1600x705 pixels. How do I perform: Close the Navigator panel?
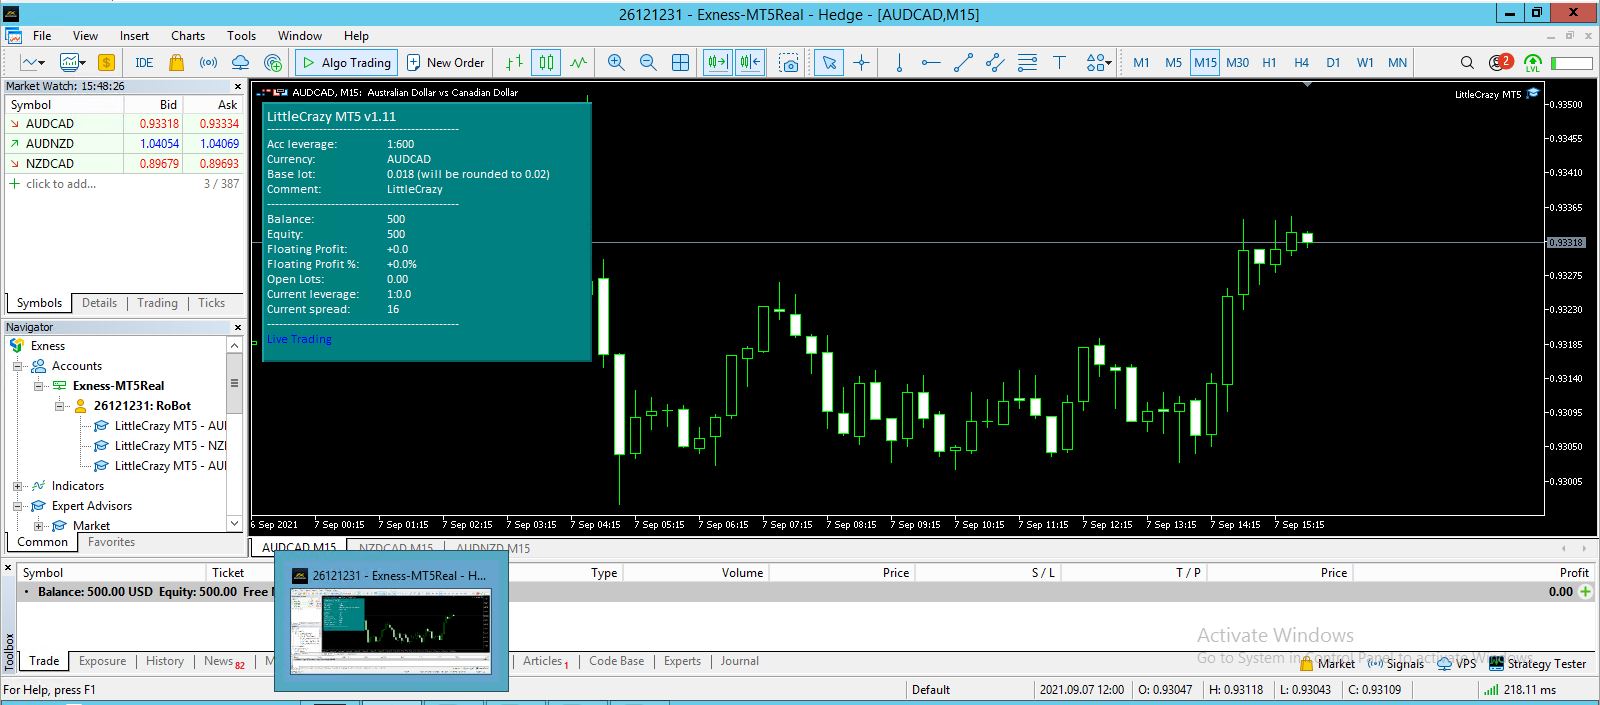238,327
